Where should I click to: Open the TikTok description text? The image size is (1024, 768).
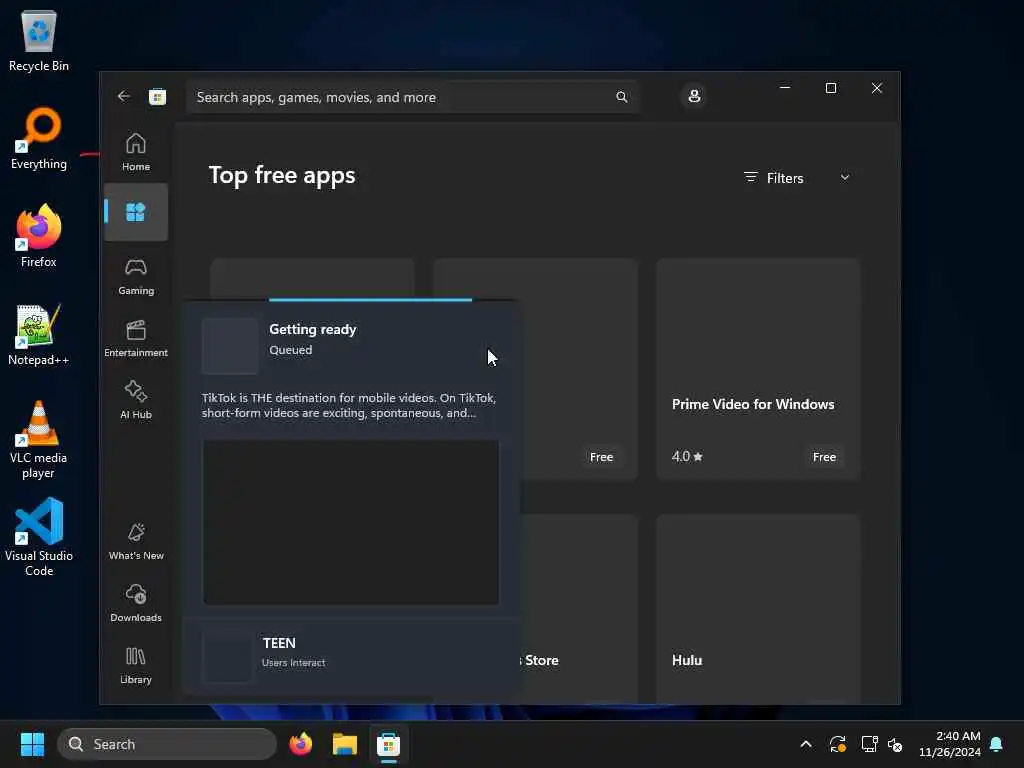[349, 406]
